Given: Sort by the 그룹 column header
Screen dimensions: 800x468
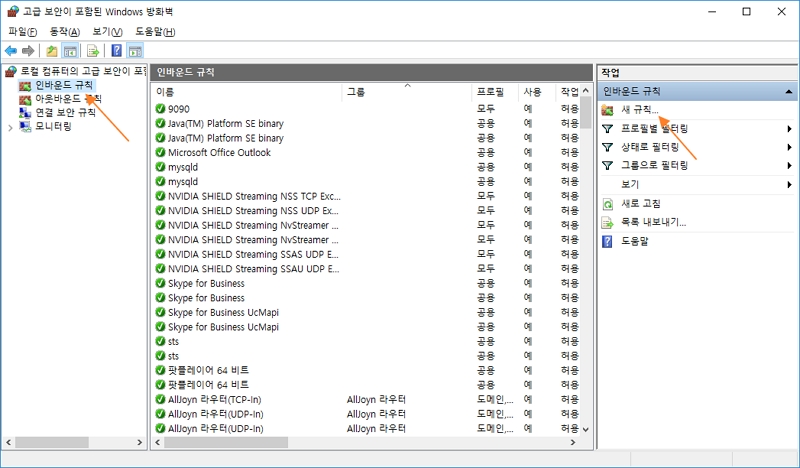Looking at the screenshot, I should 407,92.
